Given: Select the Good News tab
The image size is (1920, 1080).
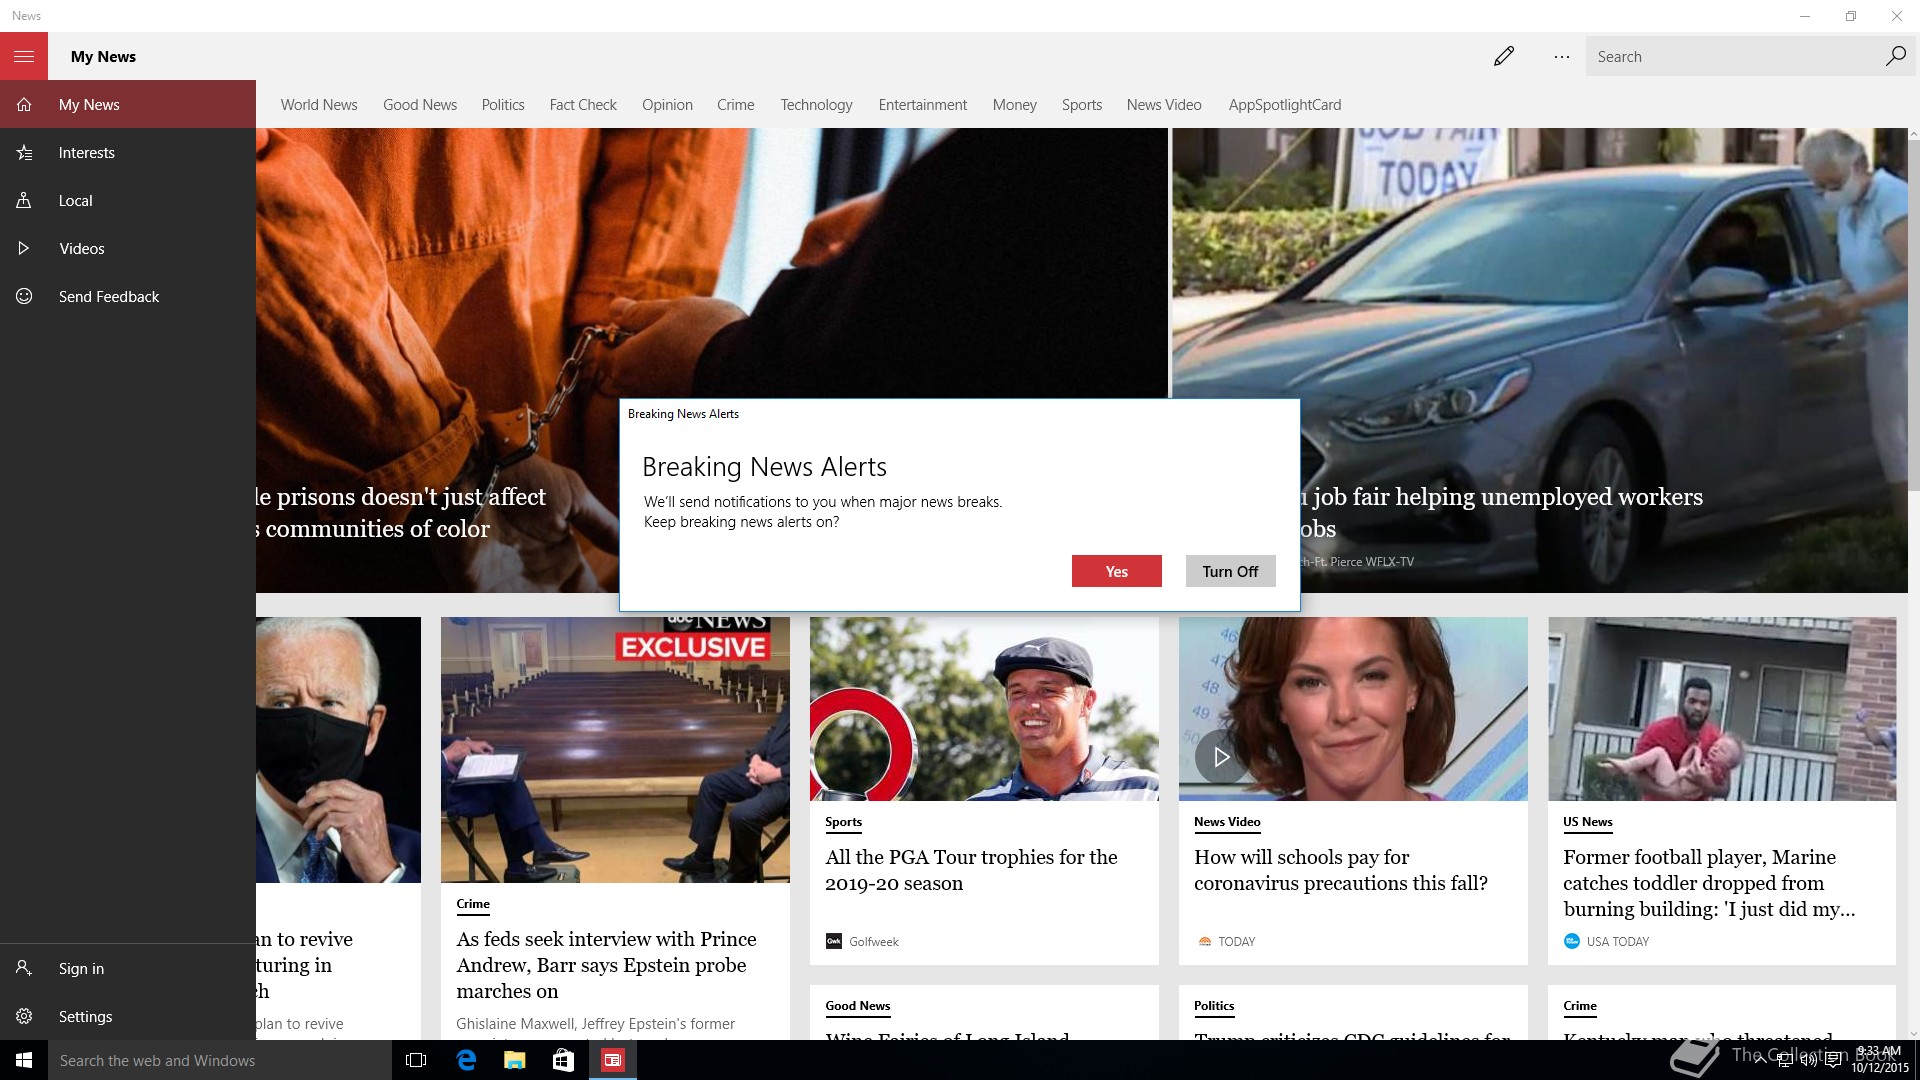Looking at the screenshot, I should click(420, 104).
